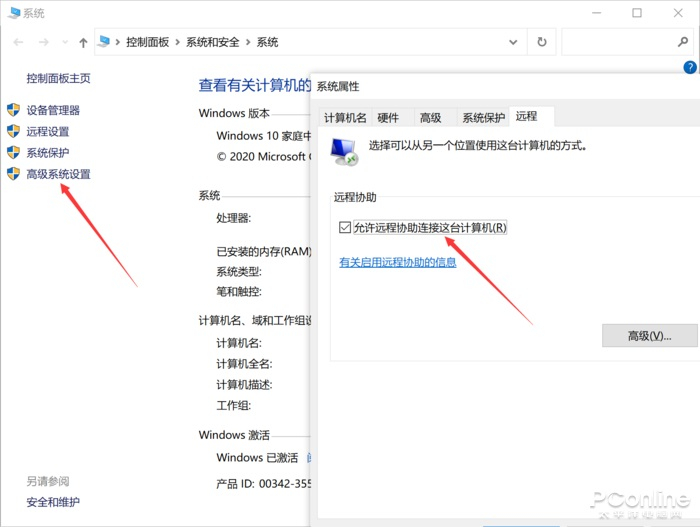Click the shield icon beside 远程设置
This screenshot has height=527, width=700.
[x=13, y=131]
